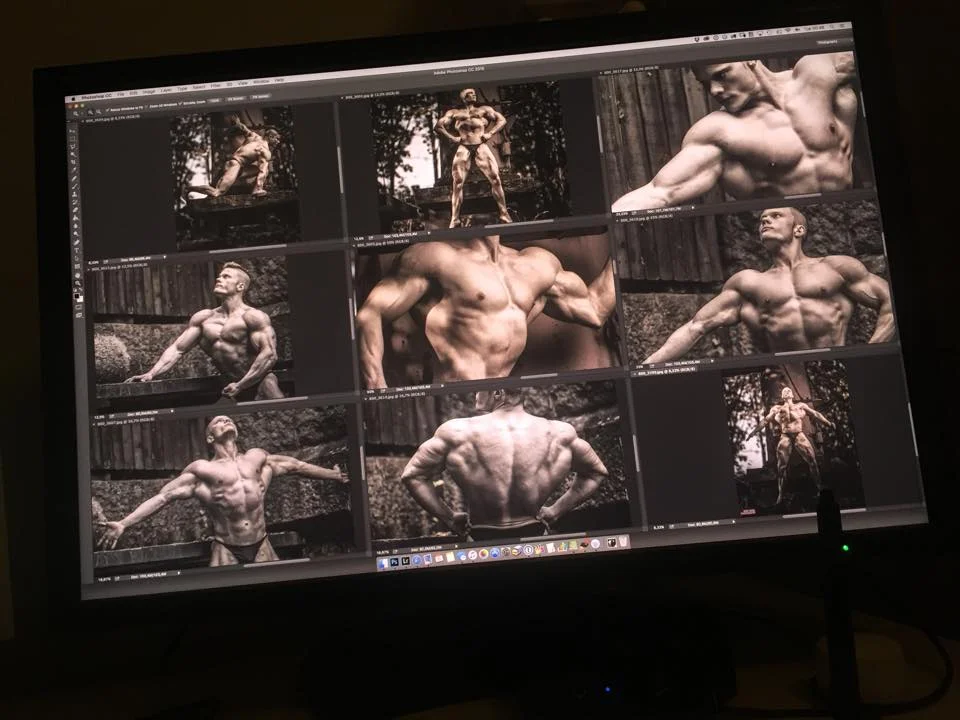Click the Fit Screen button
The height and width of the screenshot is (720, 960).
click(234, 99)
